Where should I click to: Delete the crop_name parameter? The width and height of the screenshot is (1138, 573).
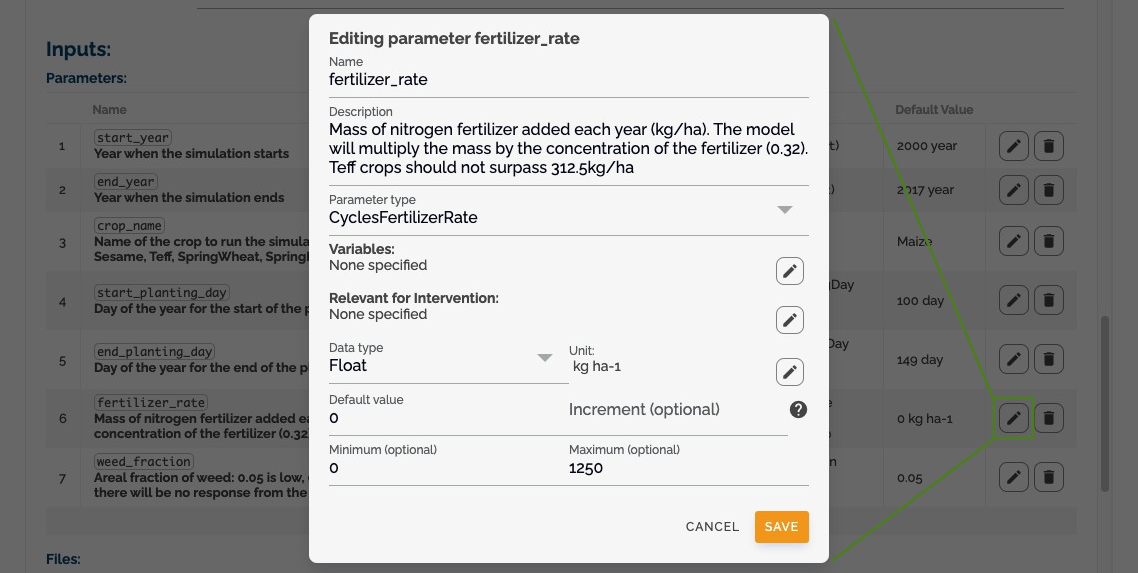click(x=1049, y=241)
